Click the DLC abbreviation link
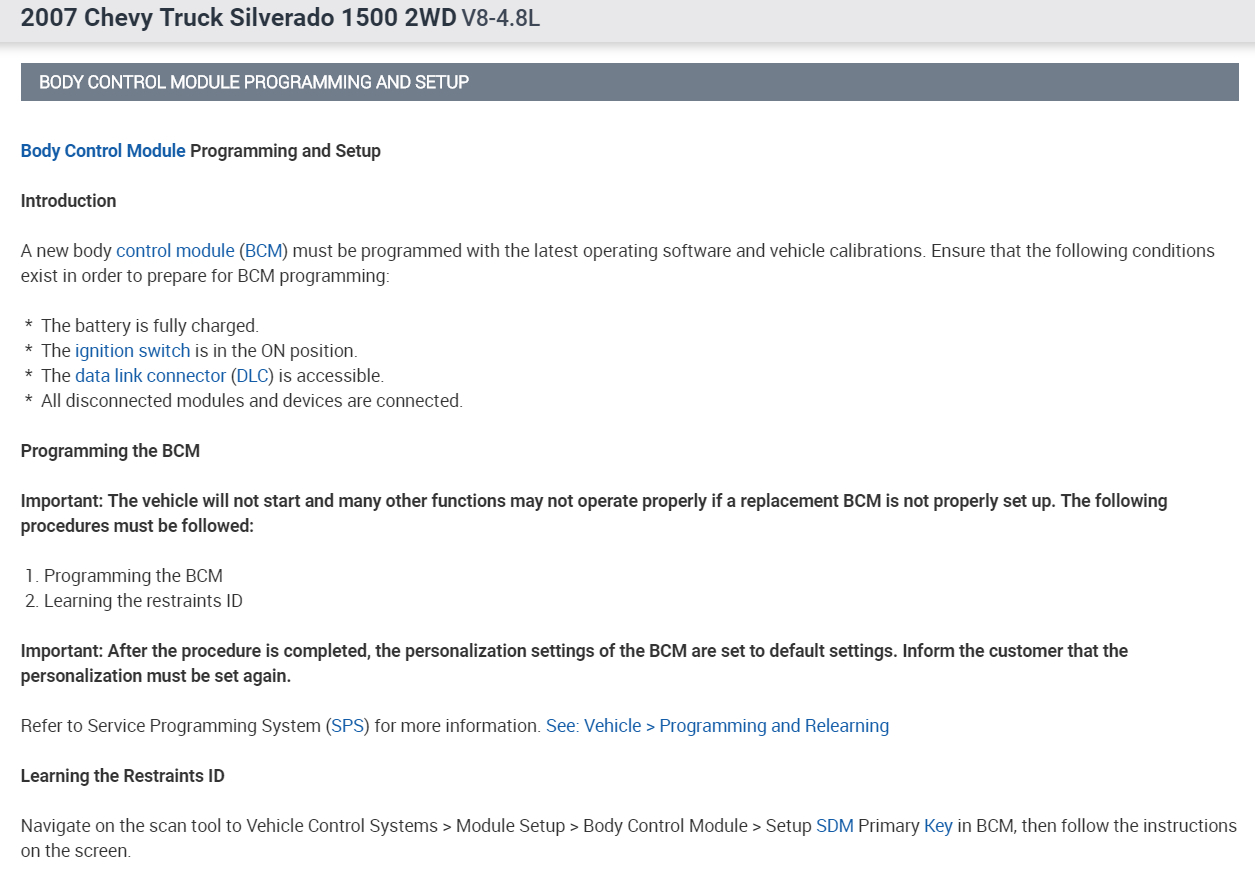This screenshot has width=1255, height=872. (253, 376)
